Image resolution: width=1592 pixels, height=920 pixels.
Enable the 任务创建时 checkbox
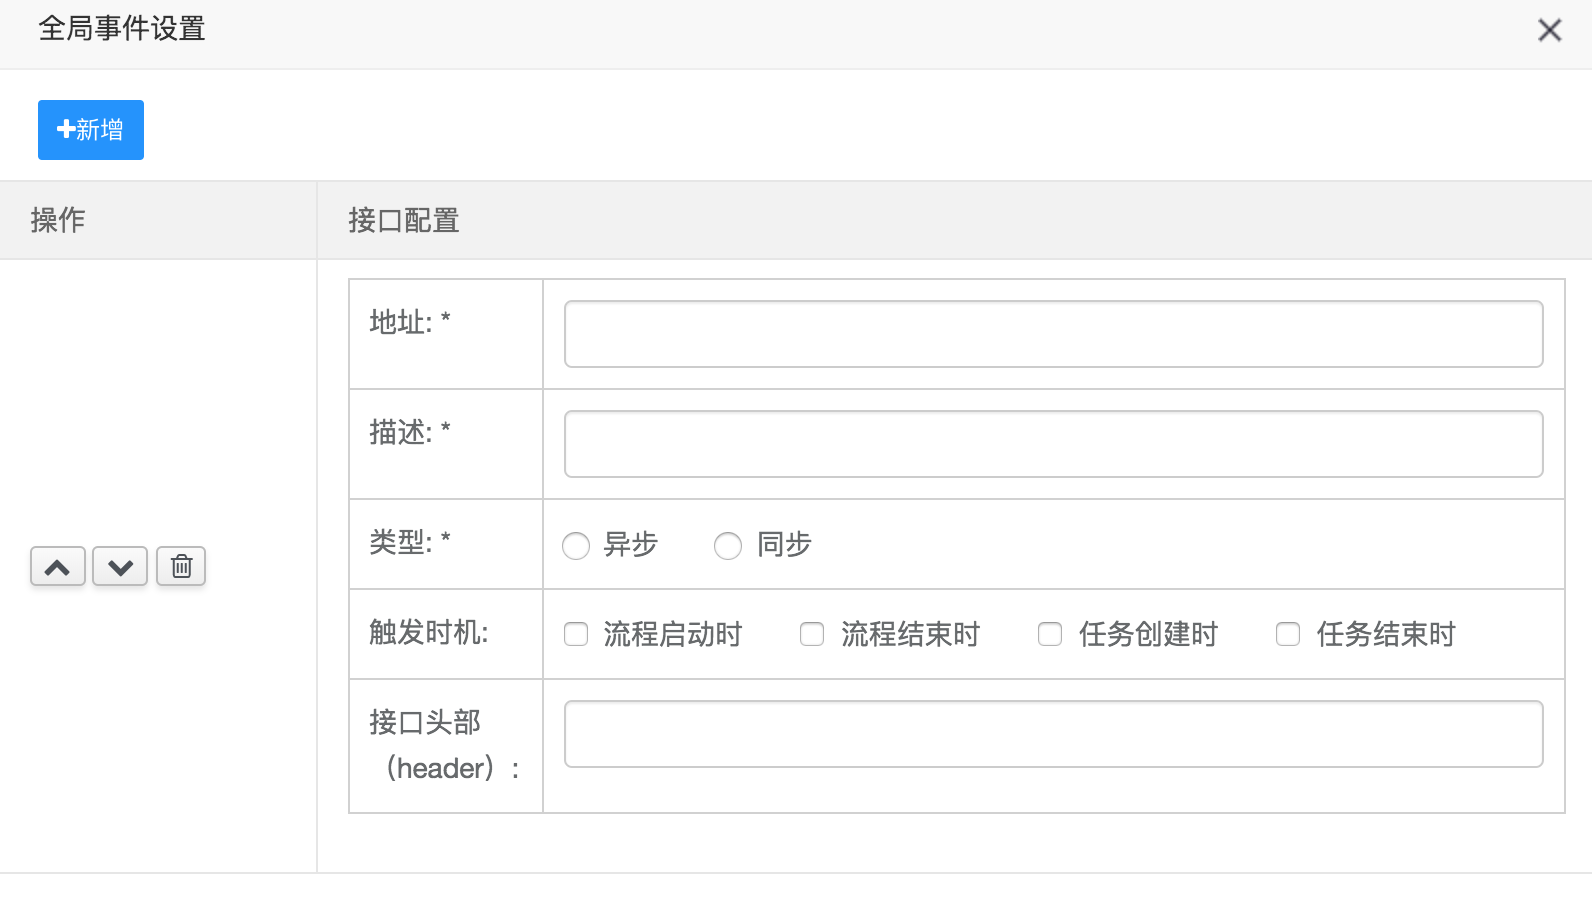(x=1050, y=634)
